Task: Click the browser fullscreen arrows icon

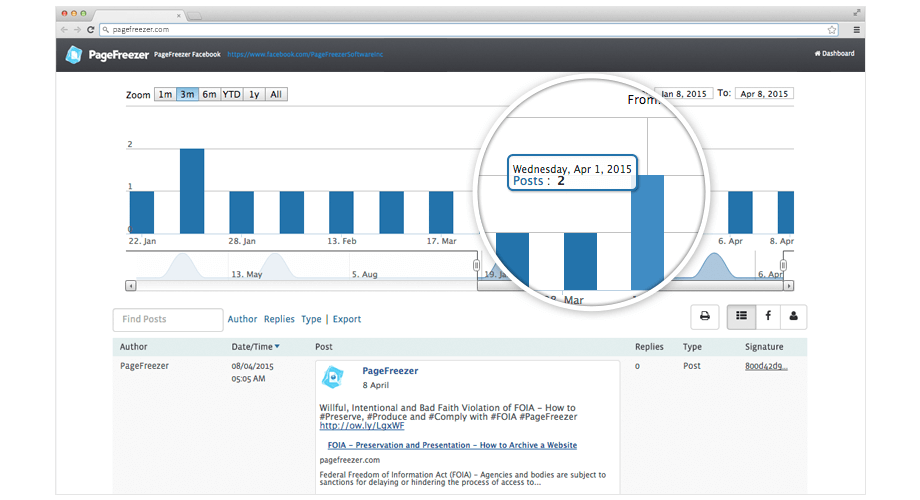Action: tap(857, 12)
